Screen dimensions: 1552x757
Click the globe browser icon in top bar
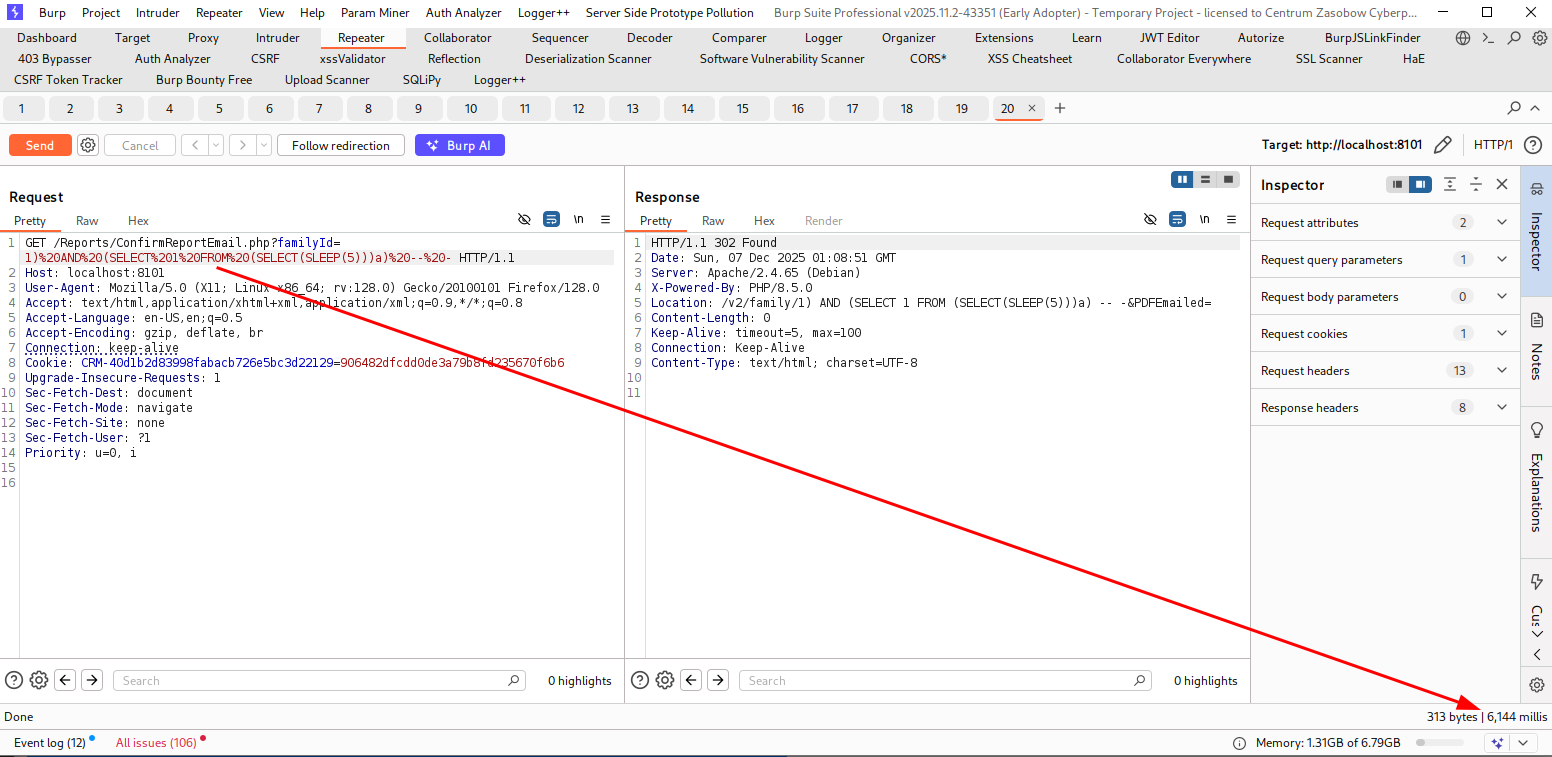coord(1463,38)
